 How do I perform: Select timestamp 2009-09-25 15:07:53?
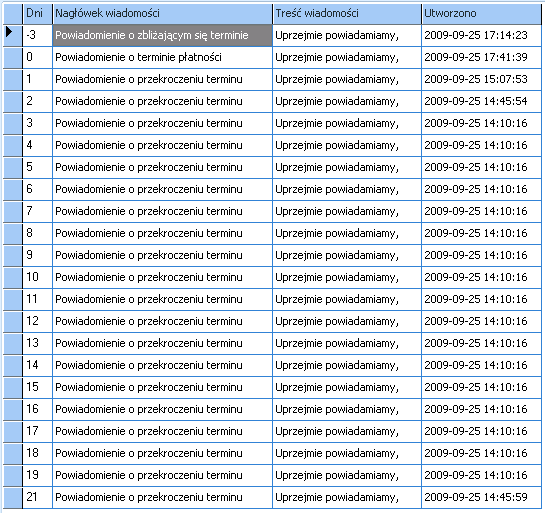click(x=481, y=79)
